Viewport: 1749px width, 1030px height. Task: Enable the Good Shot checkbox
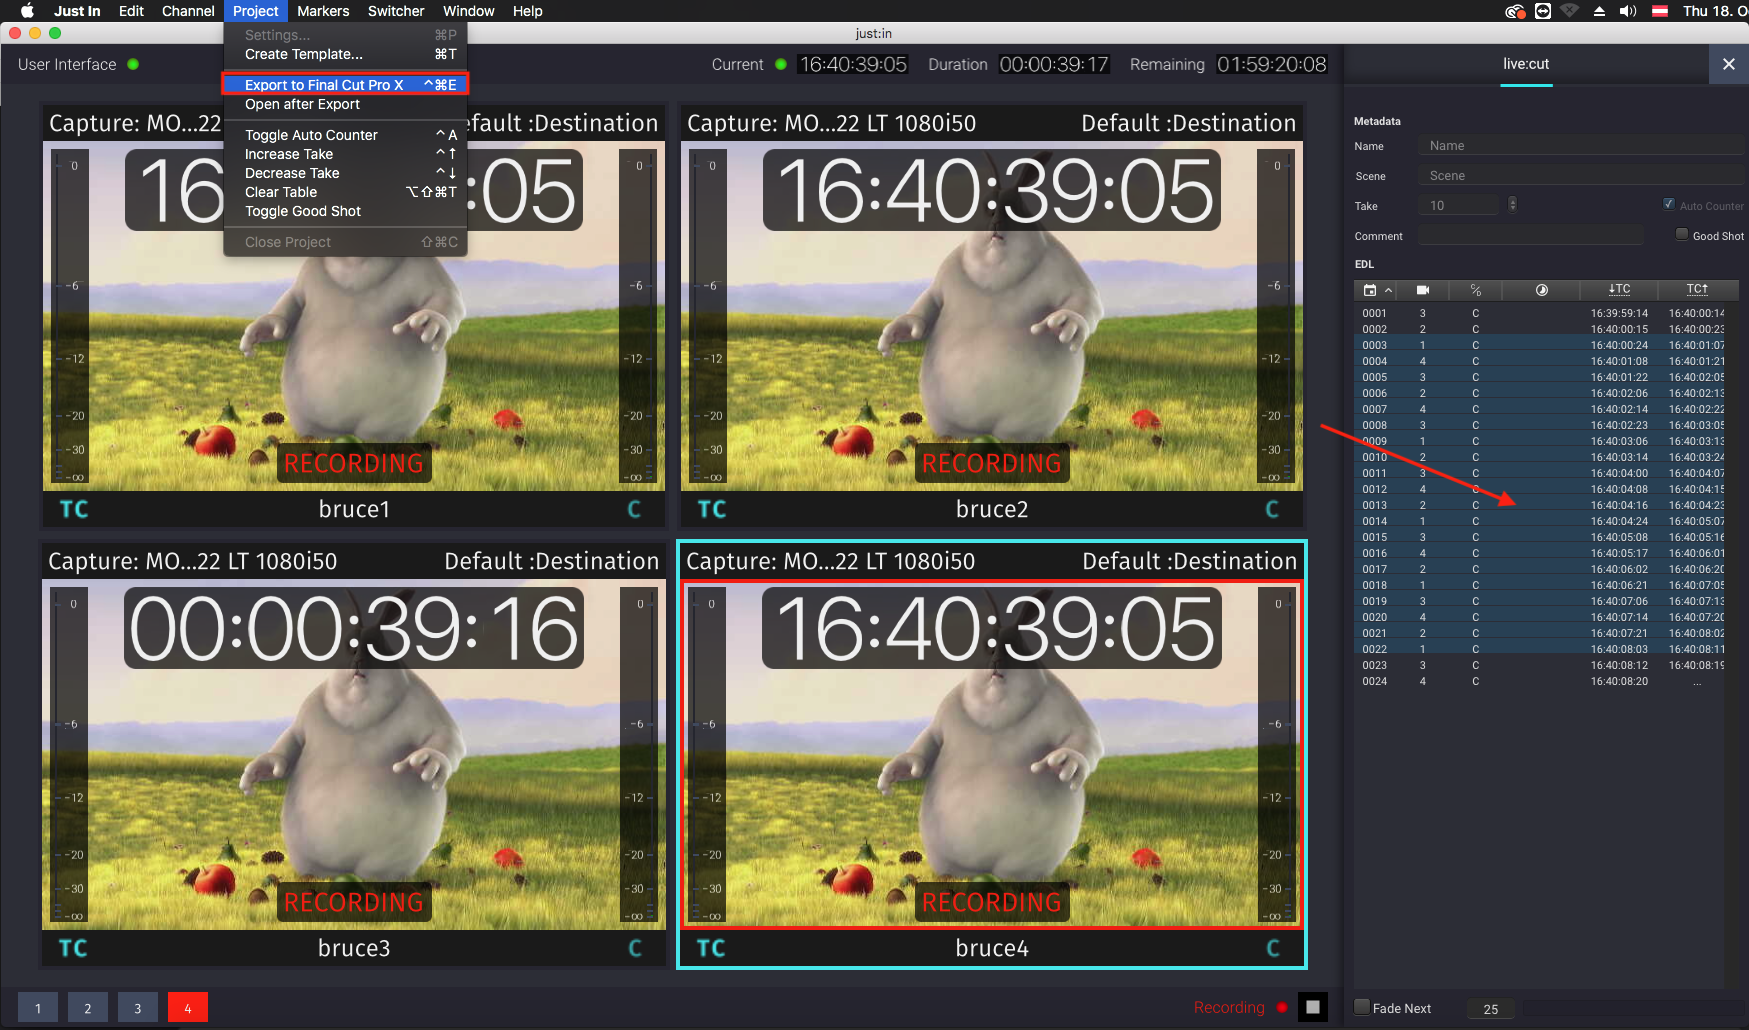point(1682,234)
